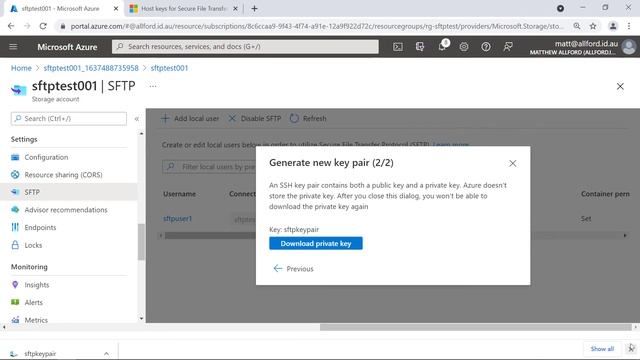
Task: Click the sidebar Search (Ctrl+/) box
Action: click(x=69, y=118)
